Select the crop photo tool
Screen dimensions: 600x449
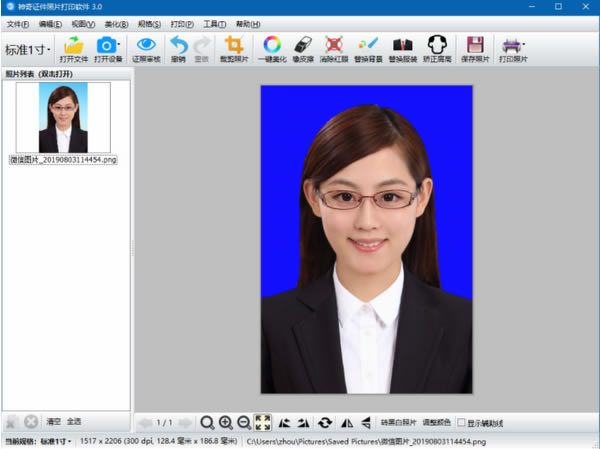tap(234, 46)
